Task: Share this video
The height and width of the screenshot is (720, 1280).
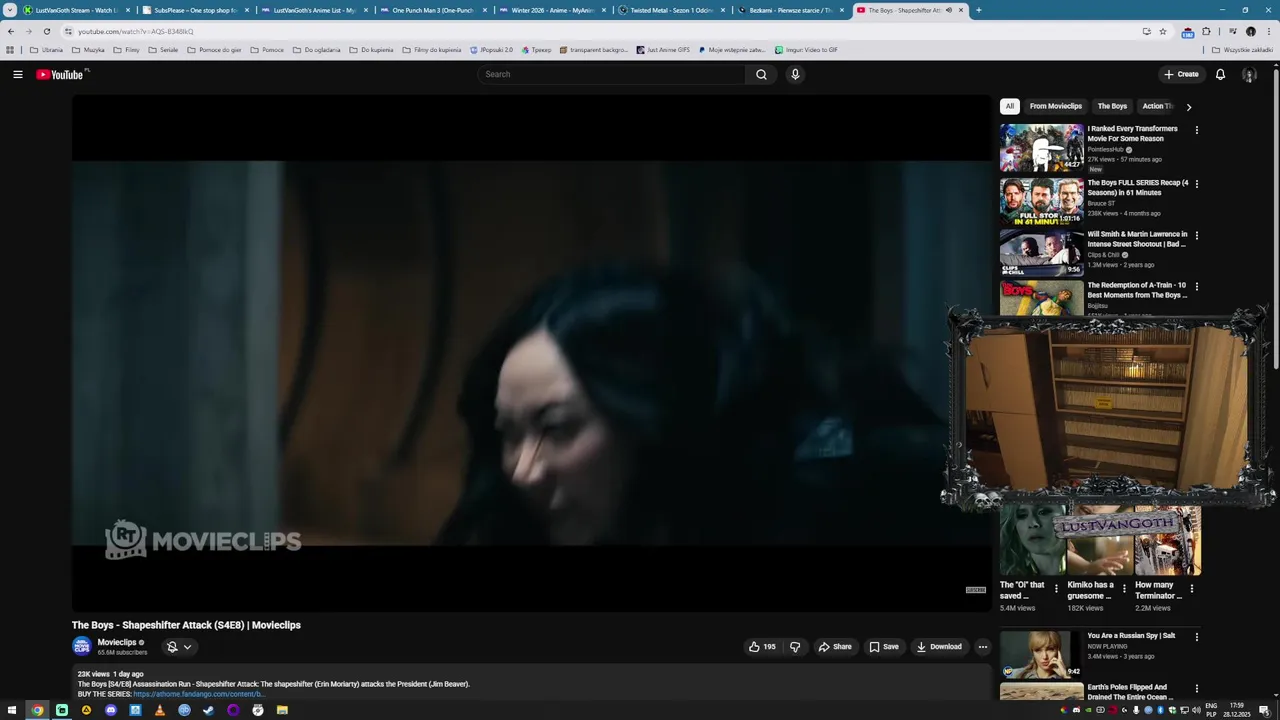Action: 835,647
